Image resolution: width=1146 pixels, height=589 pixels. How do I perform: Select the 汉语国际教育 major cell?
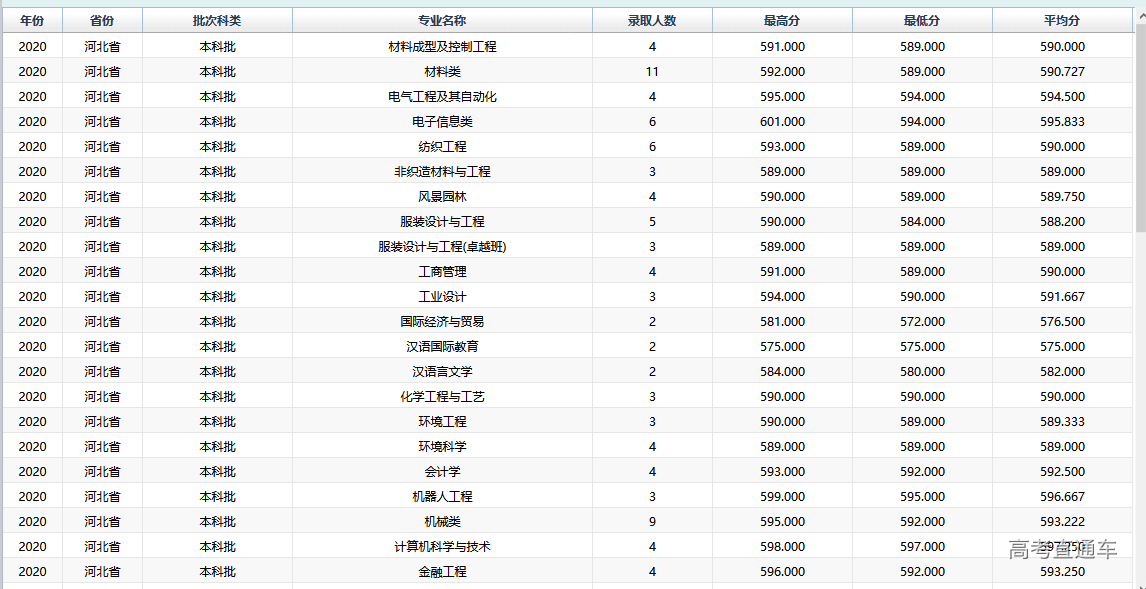(x=442, y=347)
